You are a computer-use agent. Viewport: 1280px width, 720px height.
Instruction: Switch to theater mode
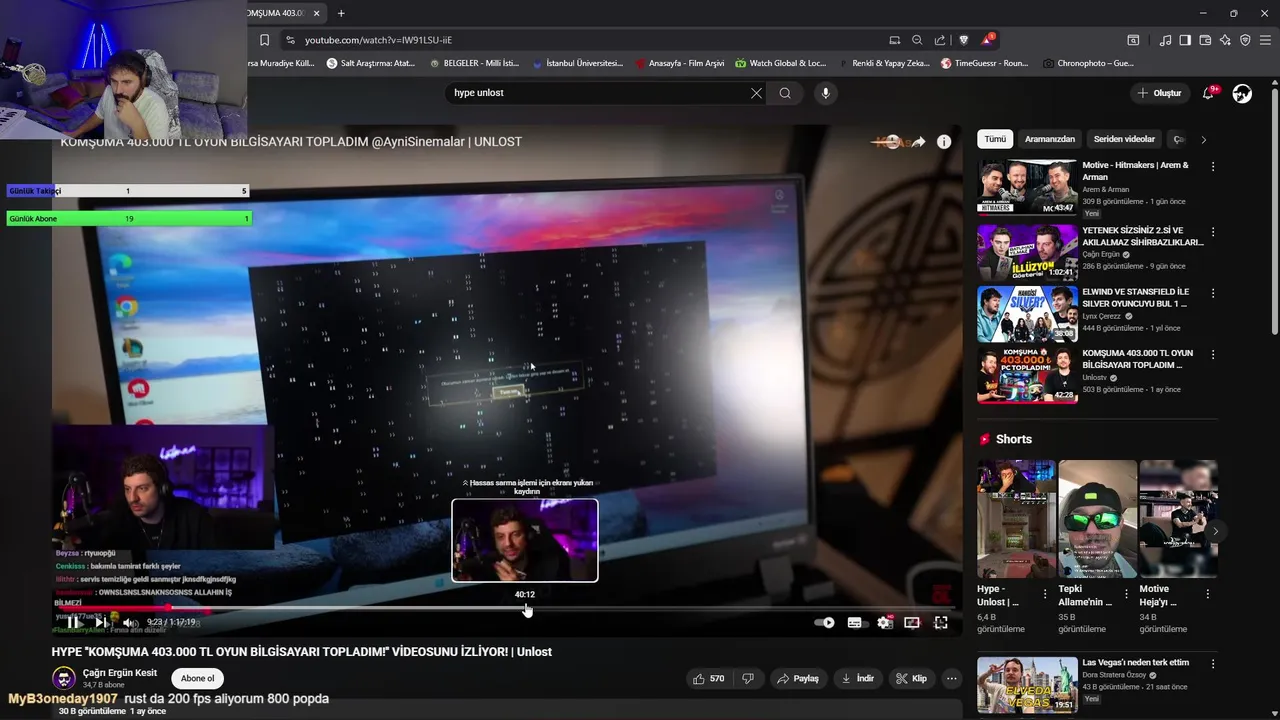(x=912, y=622)
